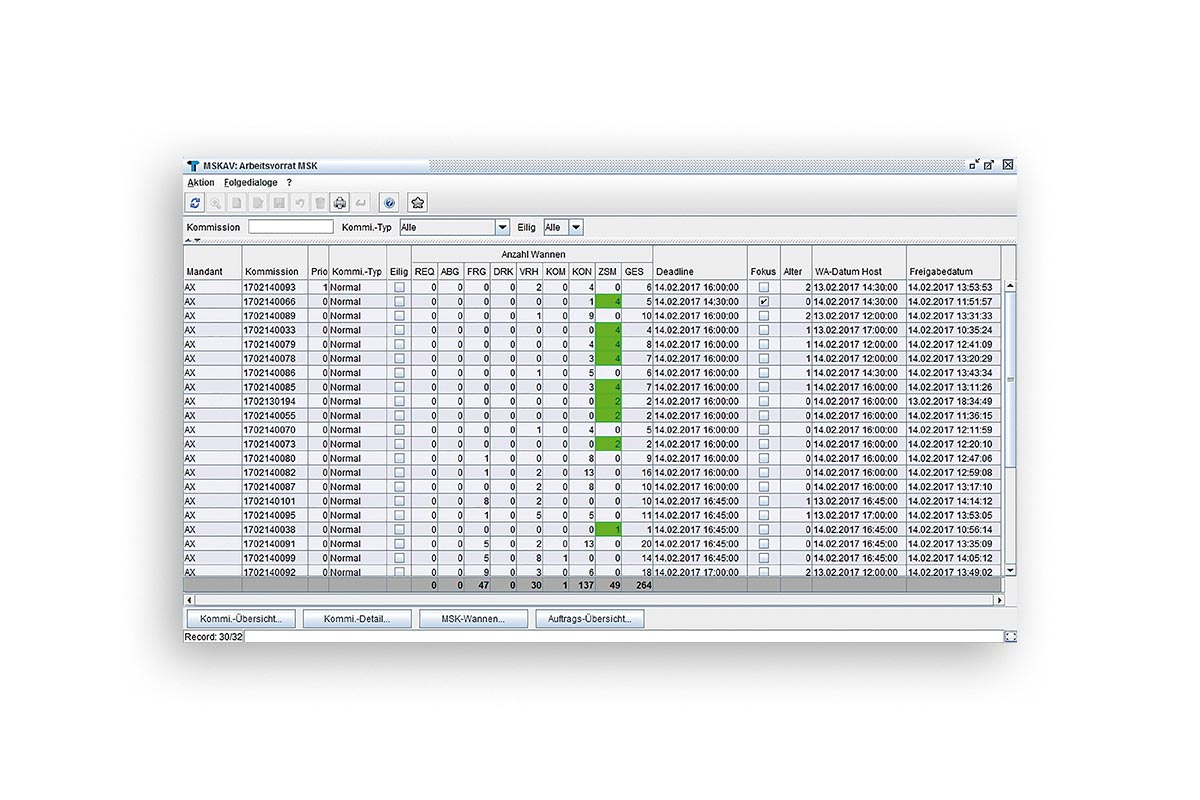1200x800 pixels.
Task: Toggle Eilig checkbox for Kommission 1702130194
Action: coord(399,401)
